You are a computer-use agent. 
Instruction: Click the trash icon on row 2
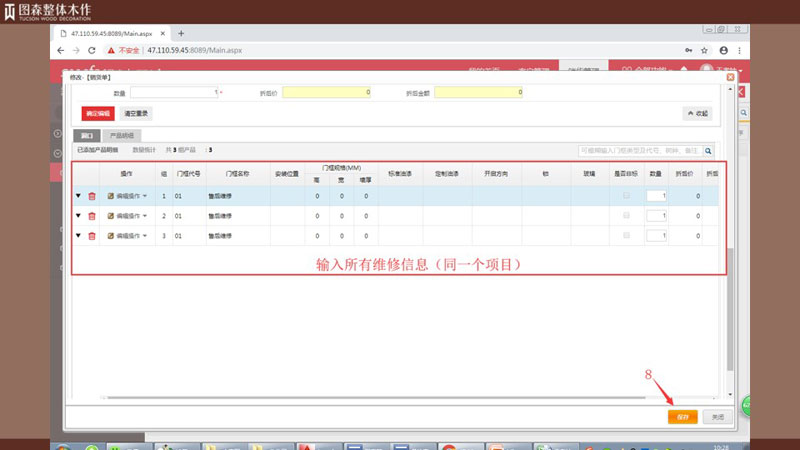[x=92, y=216]
